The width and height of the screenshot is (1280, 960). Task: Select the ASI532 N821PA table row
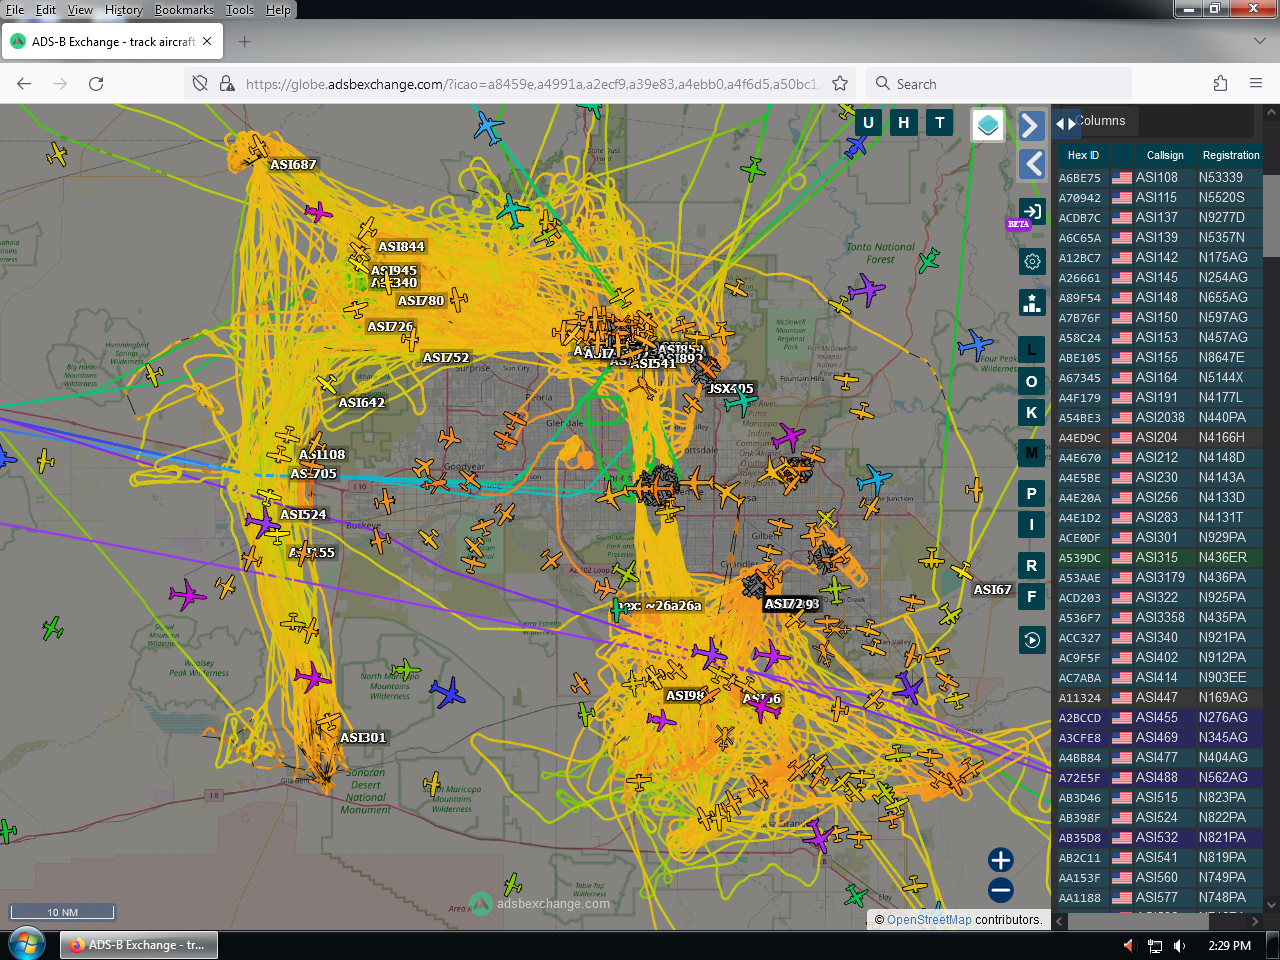(x=1158, y=838)
